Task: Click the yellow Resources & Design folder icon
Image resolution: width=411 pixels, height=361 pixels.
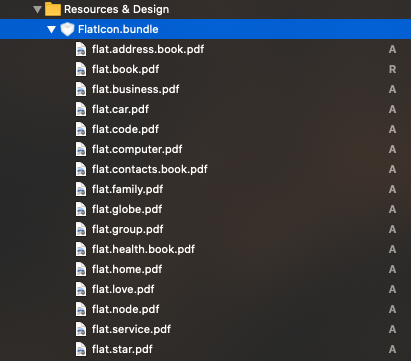Action: pos(53,9)
